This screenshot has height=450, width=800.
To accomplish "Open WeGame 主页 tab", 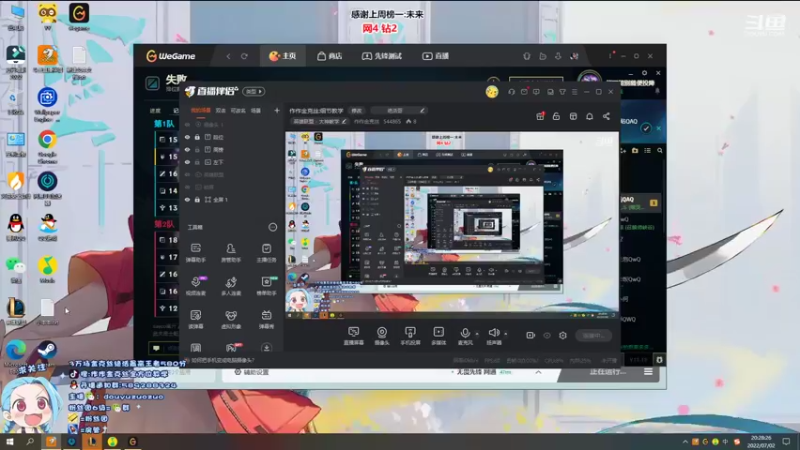I will point(283,56).
